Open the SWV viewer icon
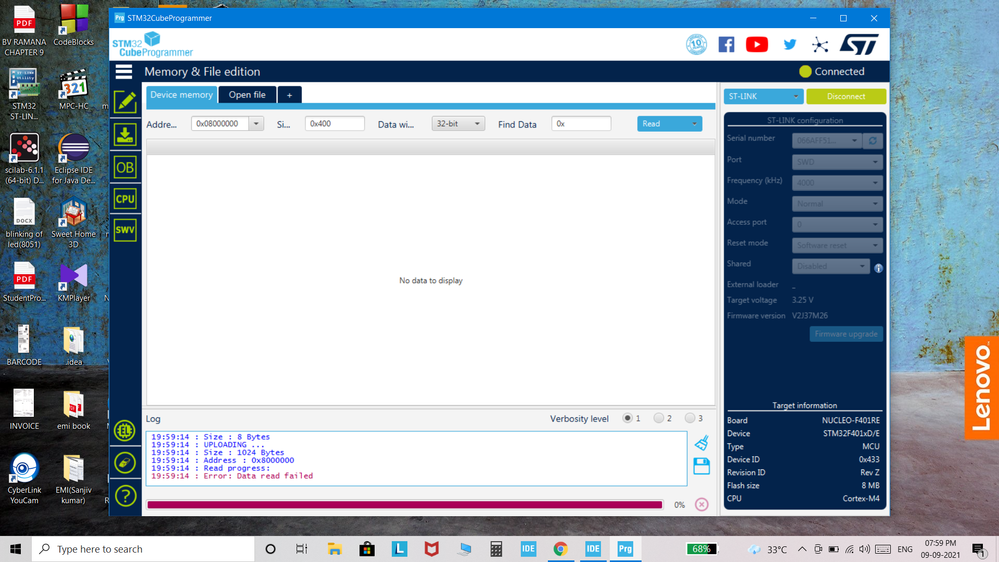This screenshot has height=562, width=999. (x=125, y=230)
